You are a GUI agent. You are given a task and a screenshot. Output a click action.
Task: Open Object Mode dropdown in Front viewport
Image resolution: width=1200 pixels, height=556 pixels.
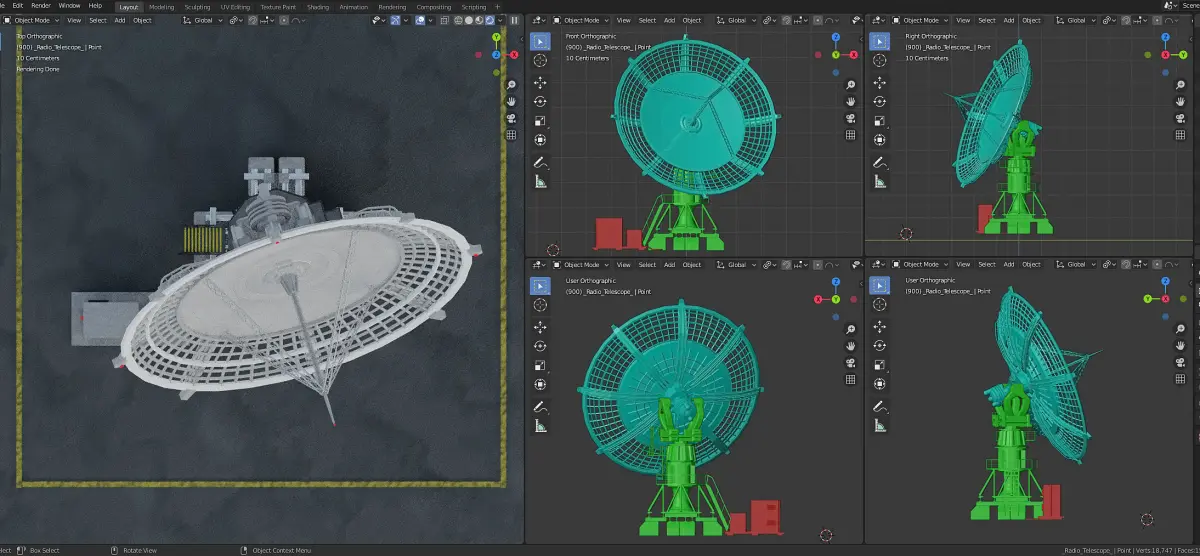(x=580, y=20)
